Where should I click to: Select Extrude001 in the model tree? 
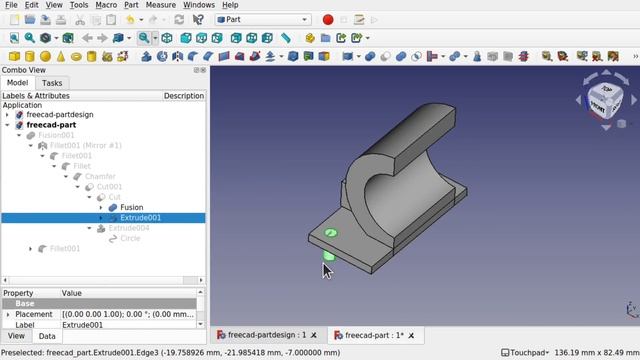tap(140, 218)
